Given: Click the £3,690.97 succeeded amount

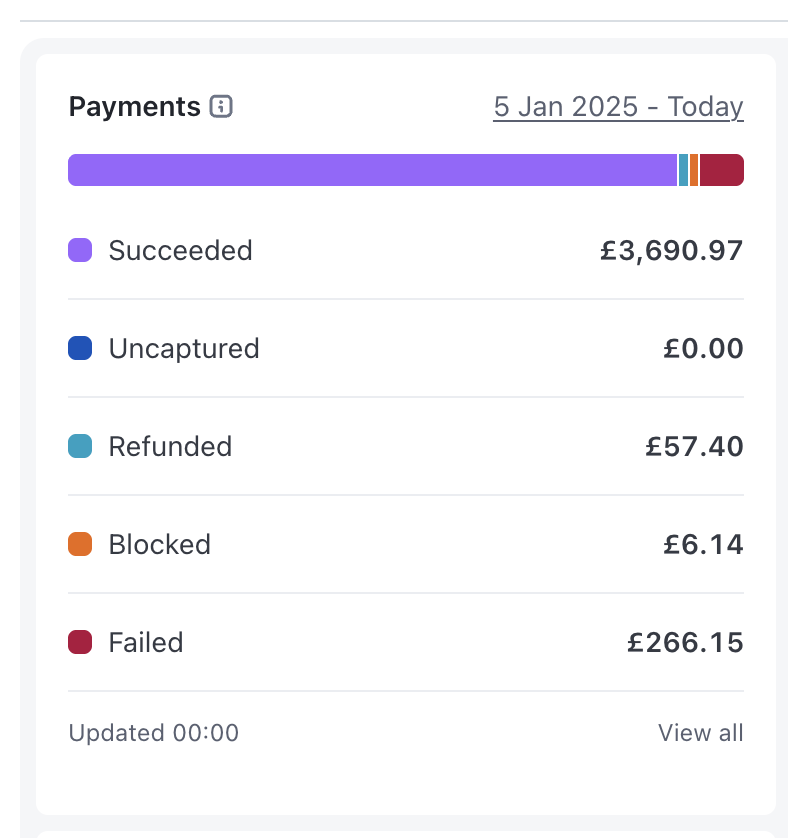Looking at the screenshot, I should pos(671,250).
